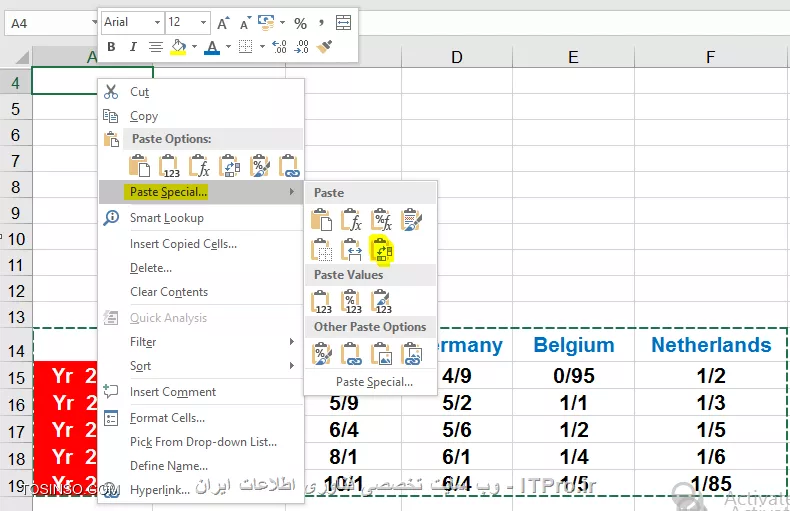790x511 pixels.
Task: Click Increase Font Size in mini toolbar
Action: pyautogui.click(x=223, y=23)
